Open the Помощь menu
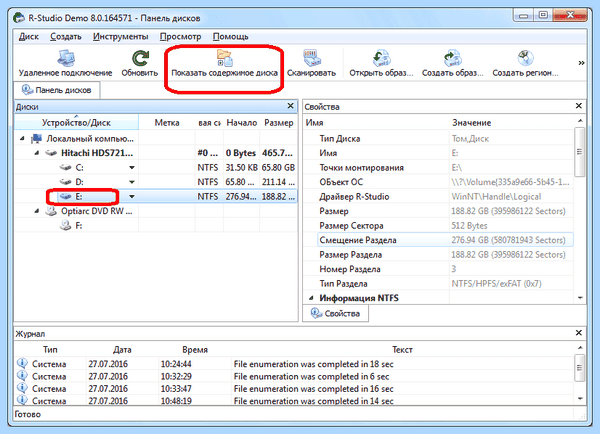Screen dimensions: 600x434 230,36
